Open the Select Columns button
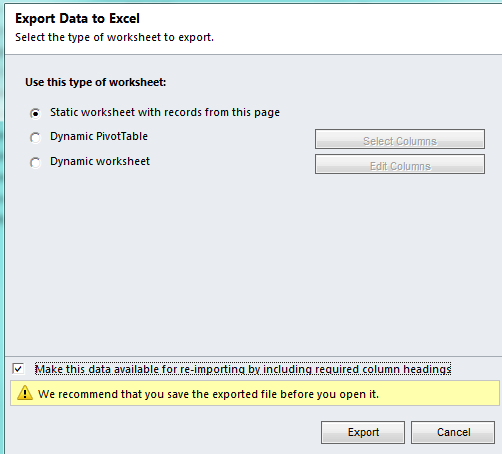The image size is (502, 454). (400, 139)
